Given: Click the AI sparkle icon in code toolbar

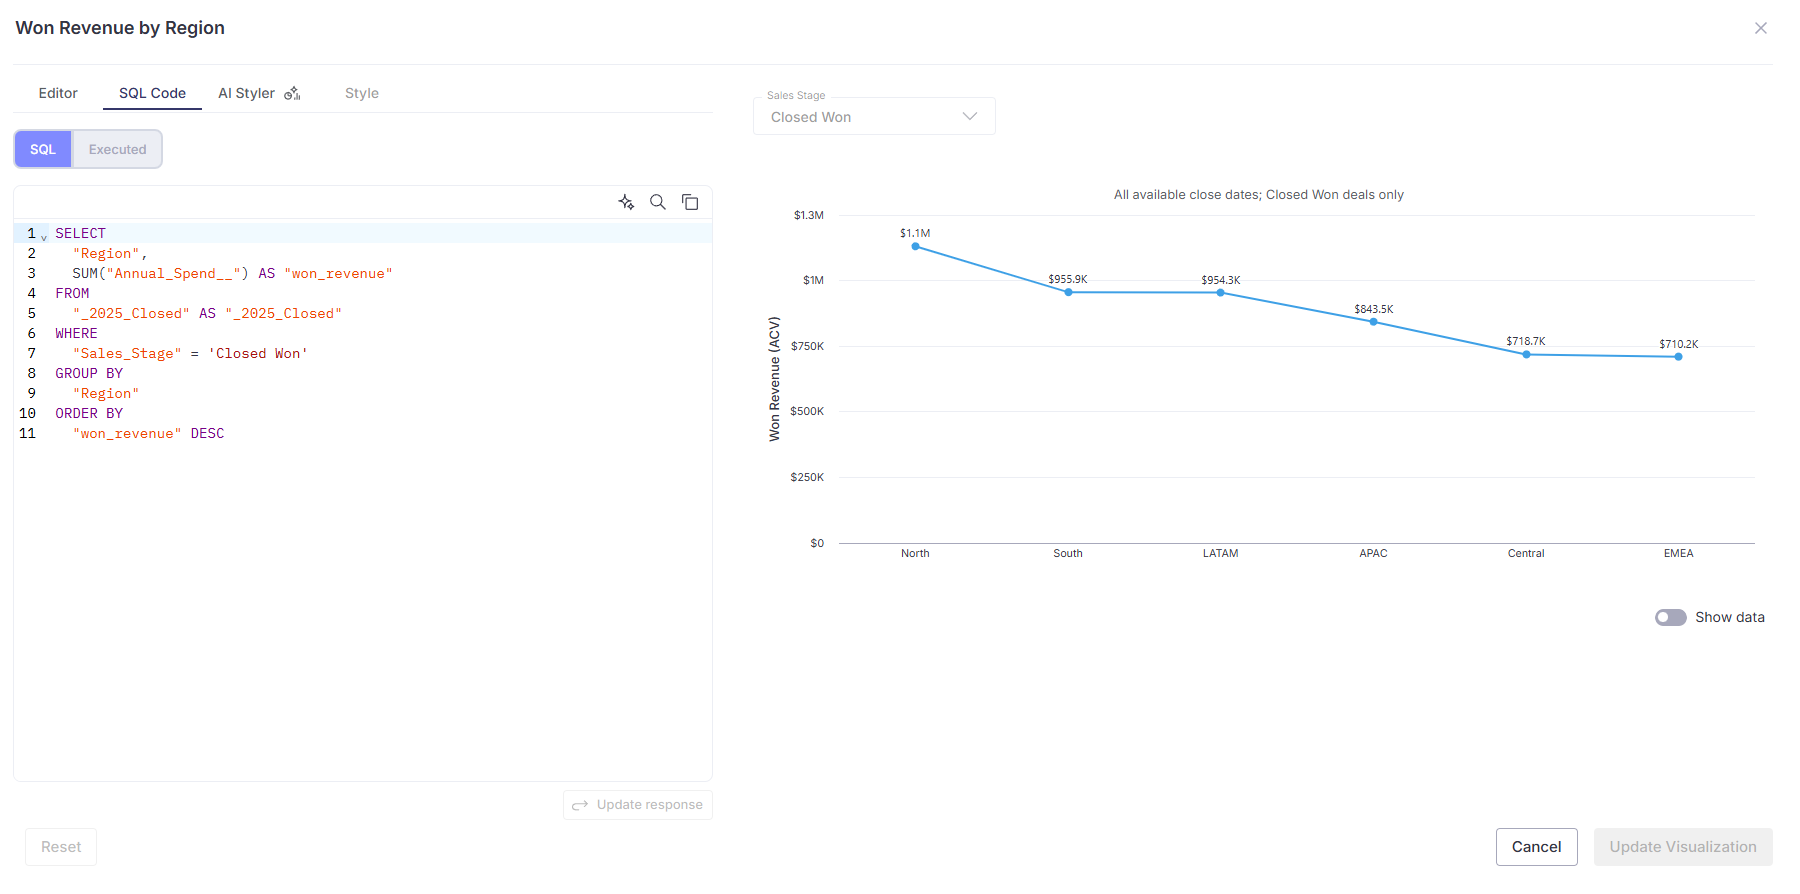Looking at the screenshot, I should [627, 202].
